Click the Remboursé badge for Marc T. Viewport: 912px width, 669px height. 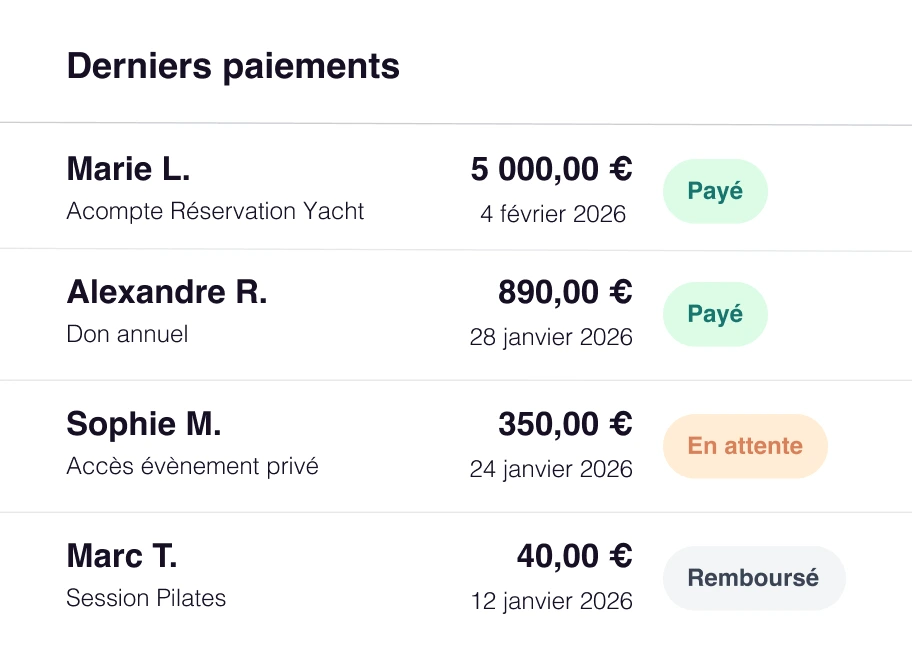pos(753,578)
